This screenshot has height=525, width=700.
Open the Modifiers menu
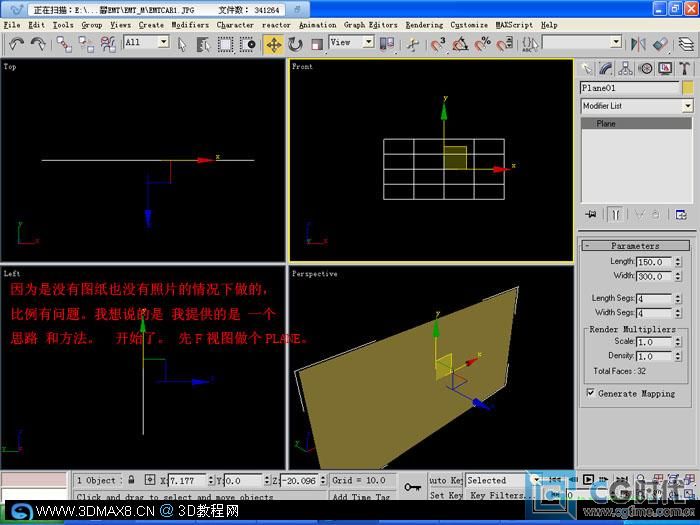point(190,25)
